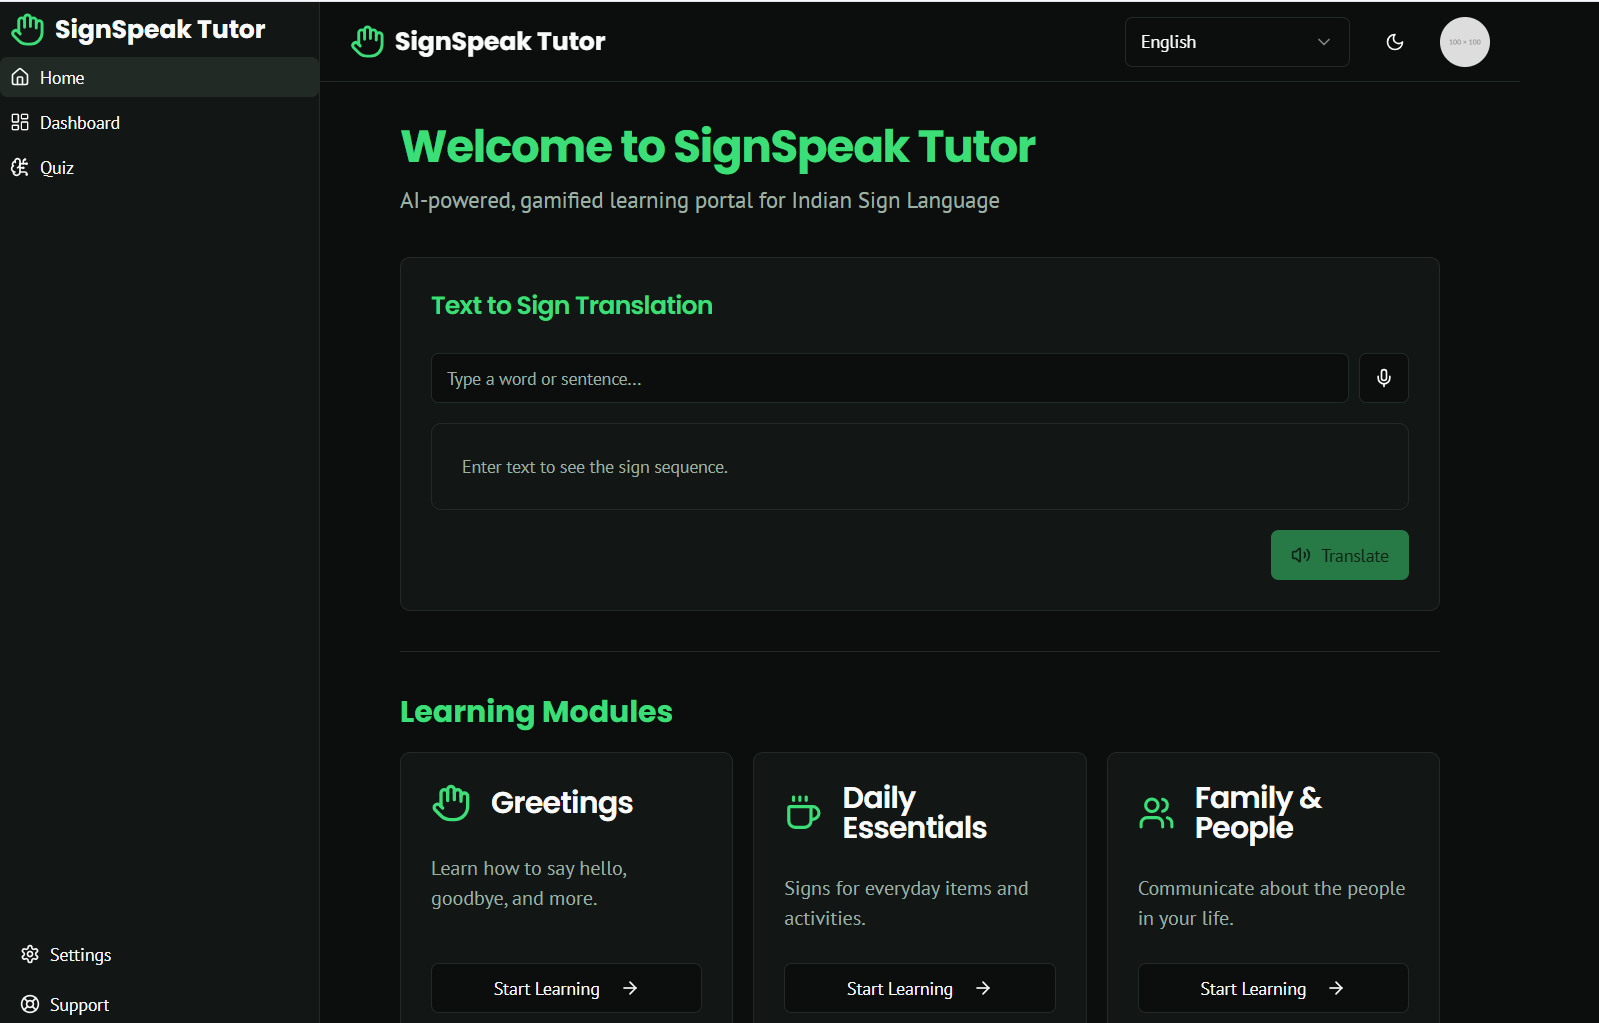
Task: Open the user avatar profile menu
Action: (1465, 42)
